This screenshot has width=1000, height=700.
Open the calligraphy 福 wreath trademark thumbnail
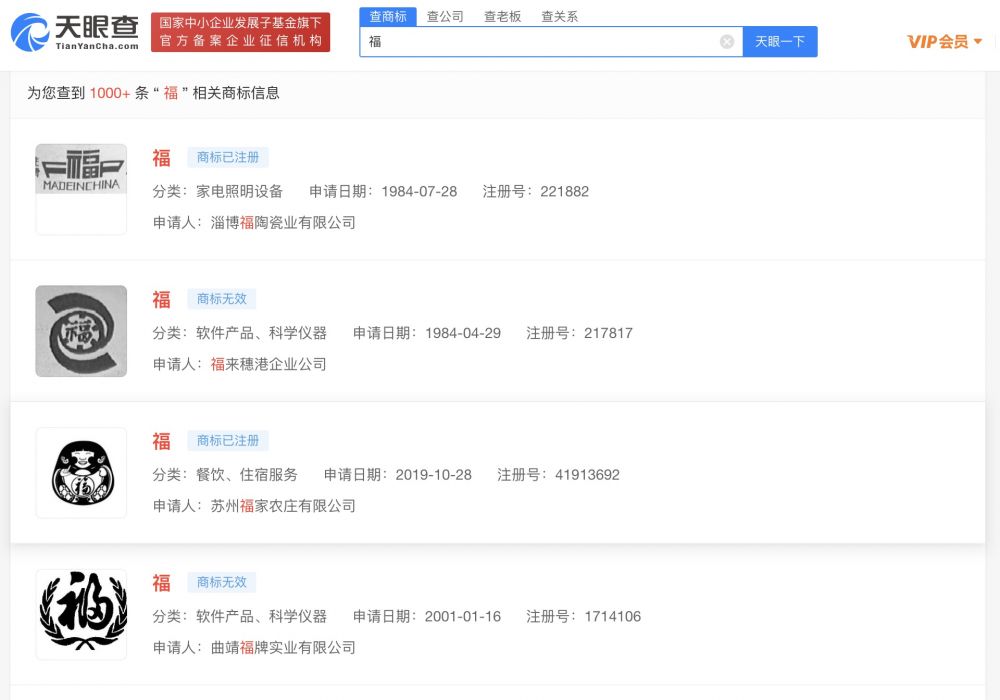pos(81,614)
